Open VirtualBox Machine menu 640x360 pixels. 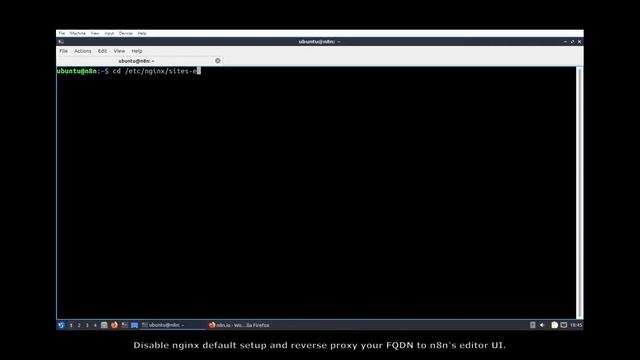(x=78, y=33)
